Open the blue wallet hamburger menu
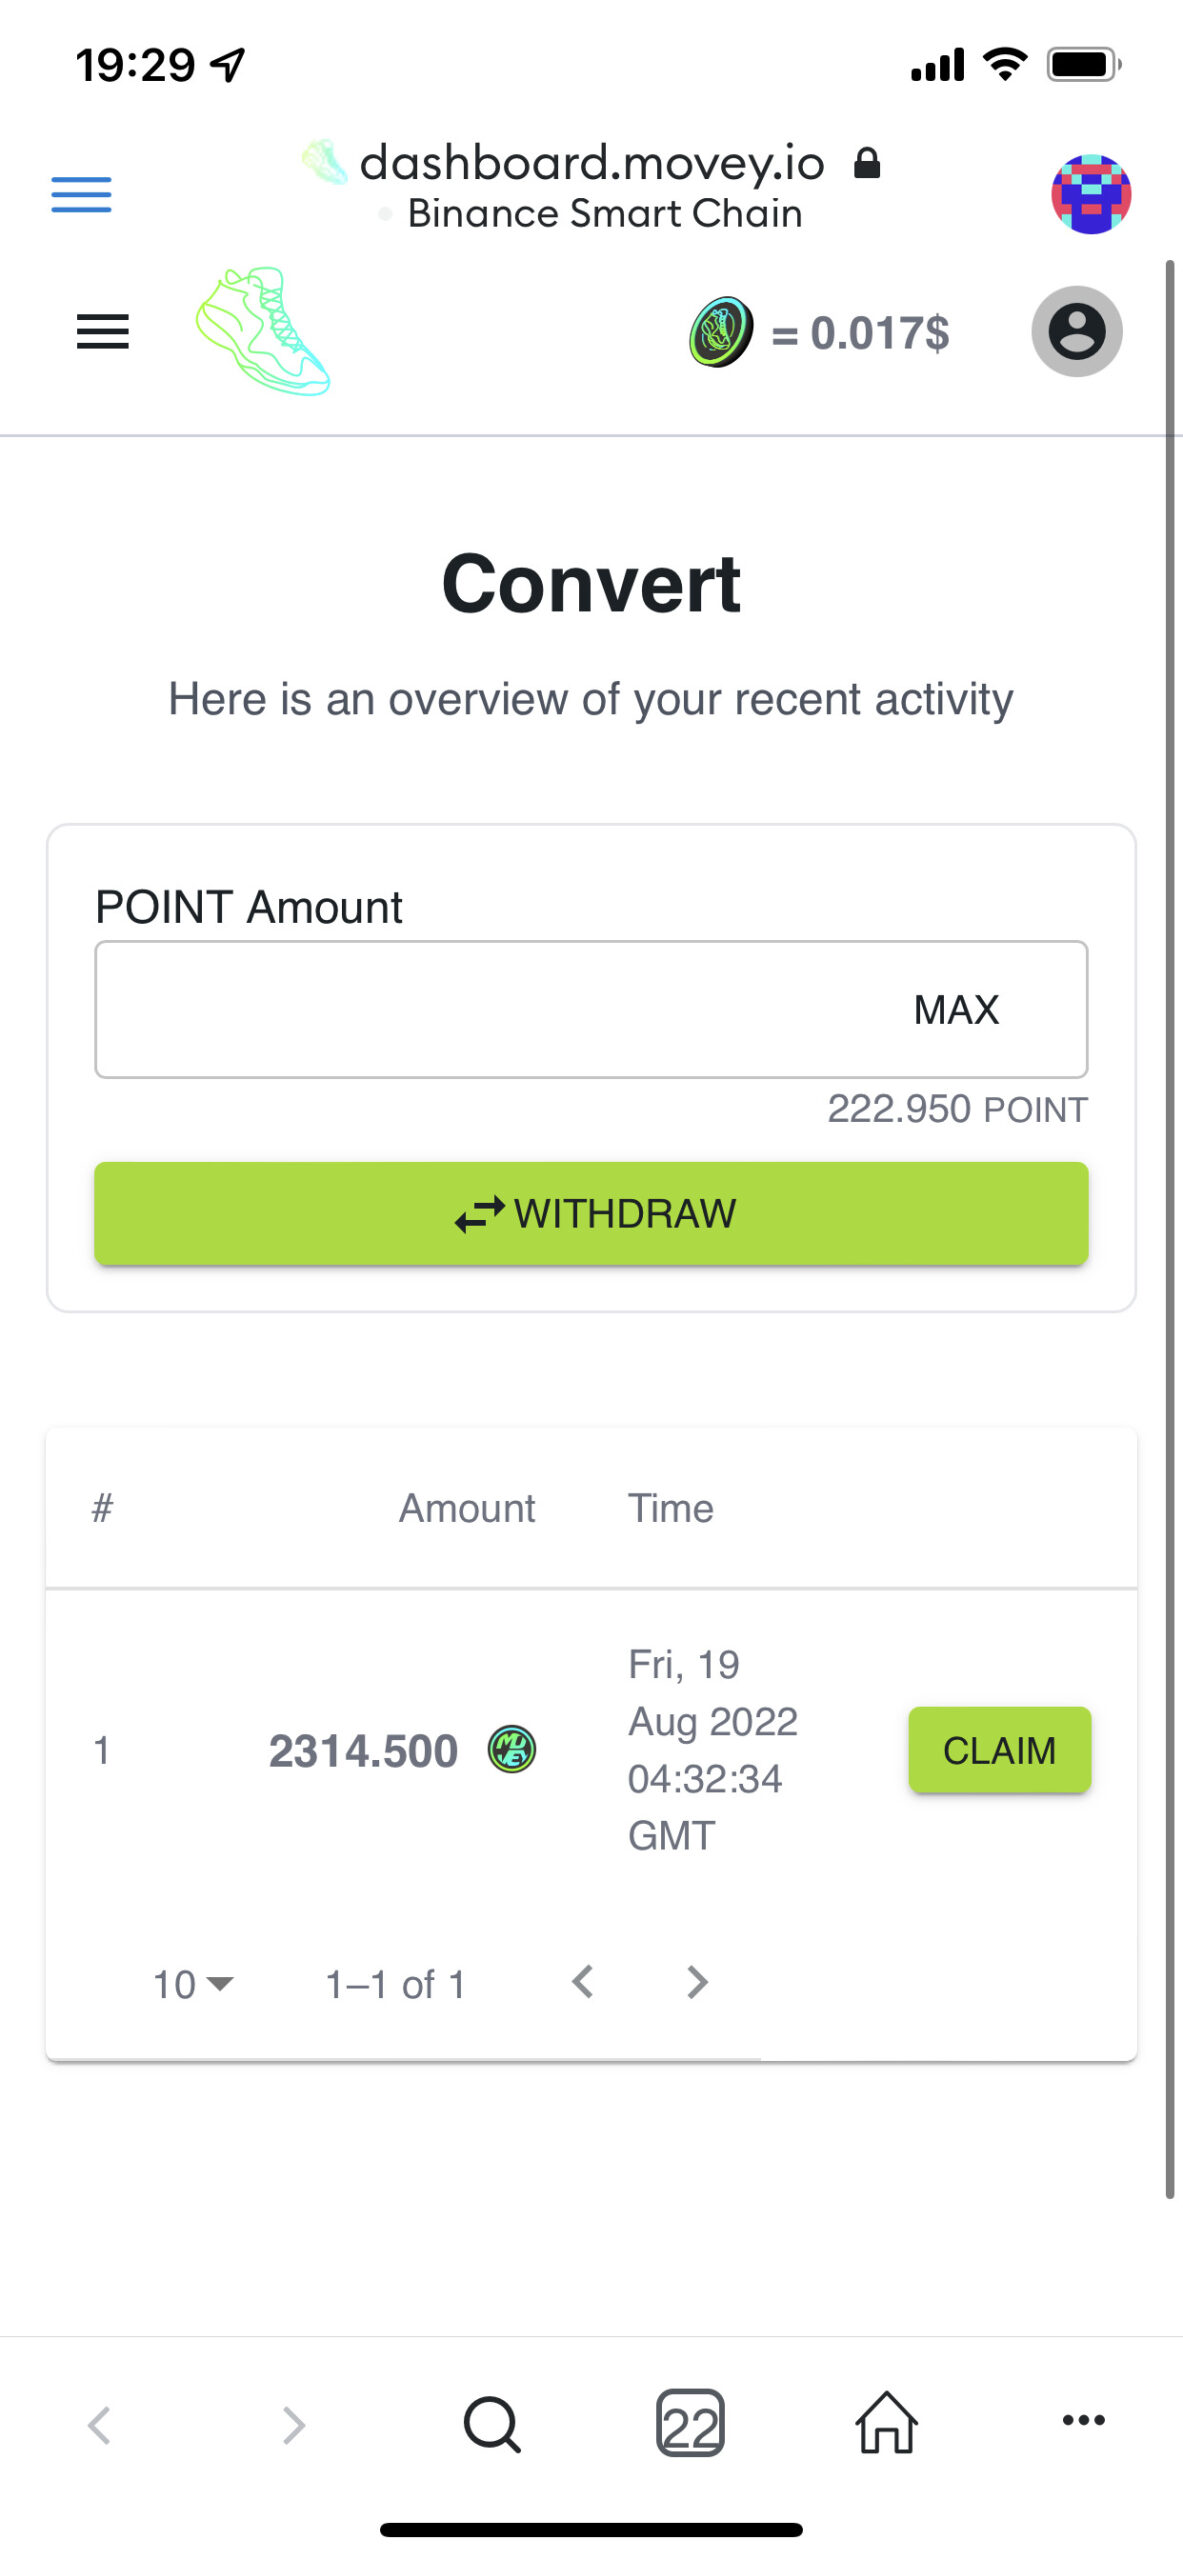 coord(81,194)
